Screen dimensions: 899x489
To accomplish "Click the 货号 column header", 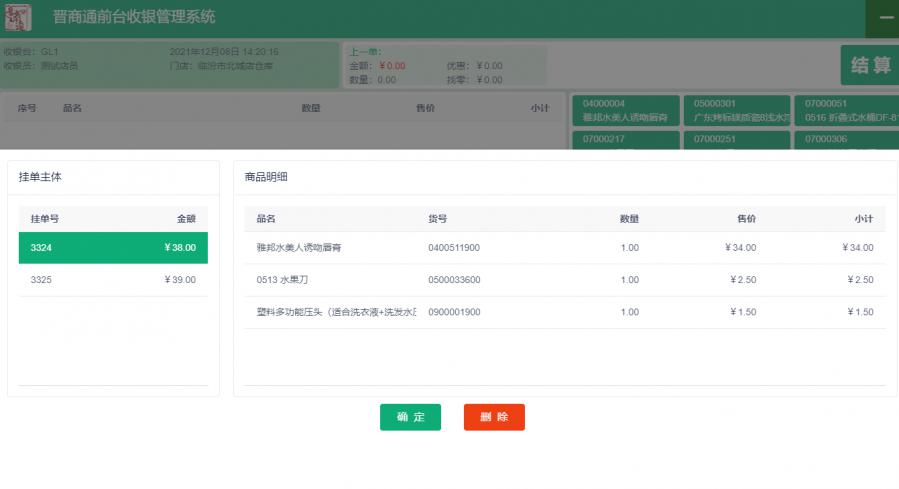I will pos(438,219).
